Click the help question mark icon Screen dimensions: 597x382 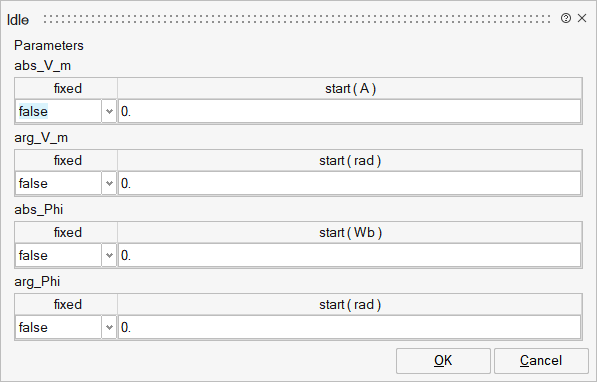click(x=566, y=18)
